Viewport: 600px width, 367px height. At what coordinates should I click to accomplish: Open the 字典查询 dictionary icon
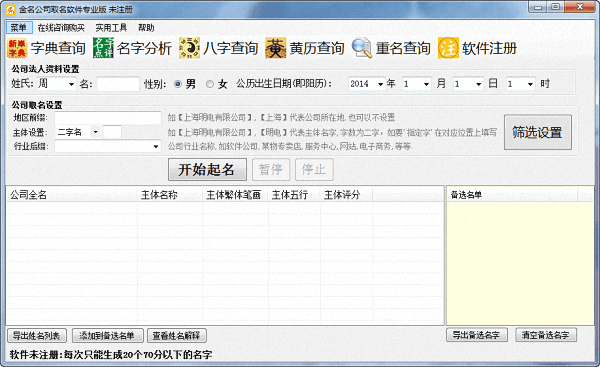point(17,48)
